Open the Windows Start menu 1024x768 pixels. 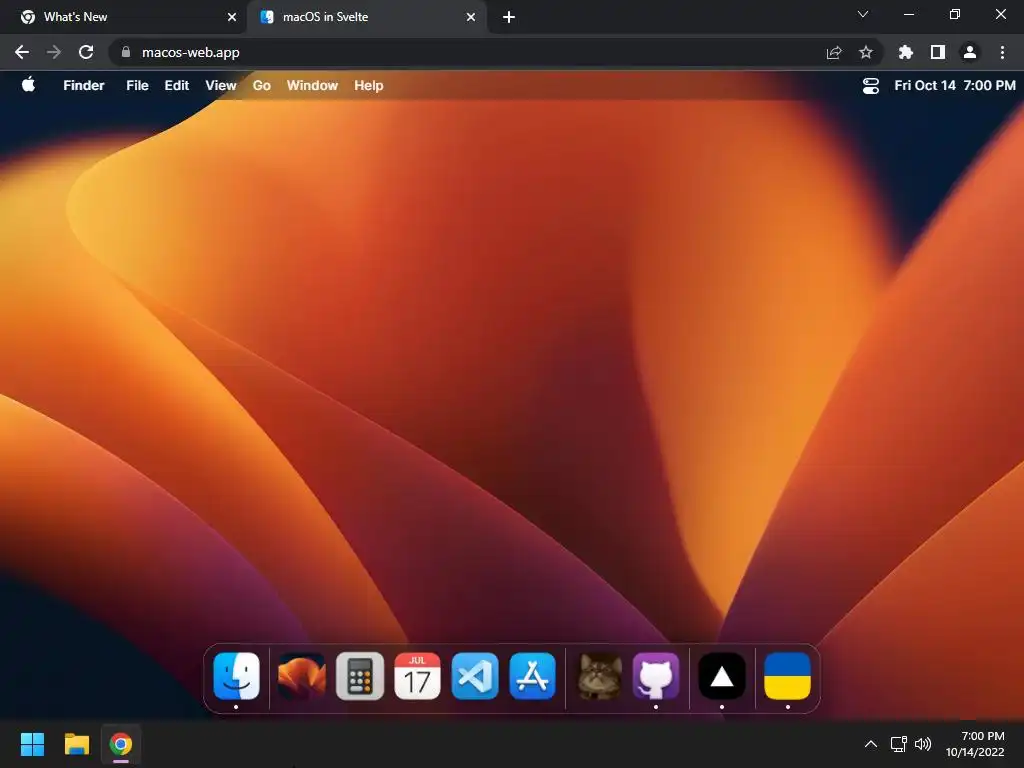tap(32, 744)
